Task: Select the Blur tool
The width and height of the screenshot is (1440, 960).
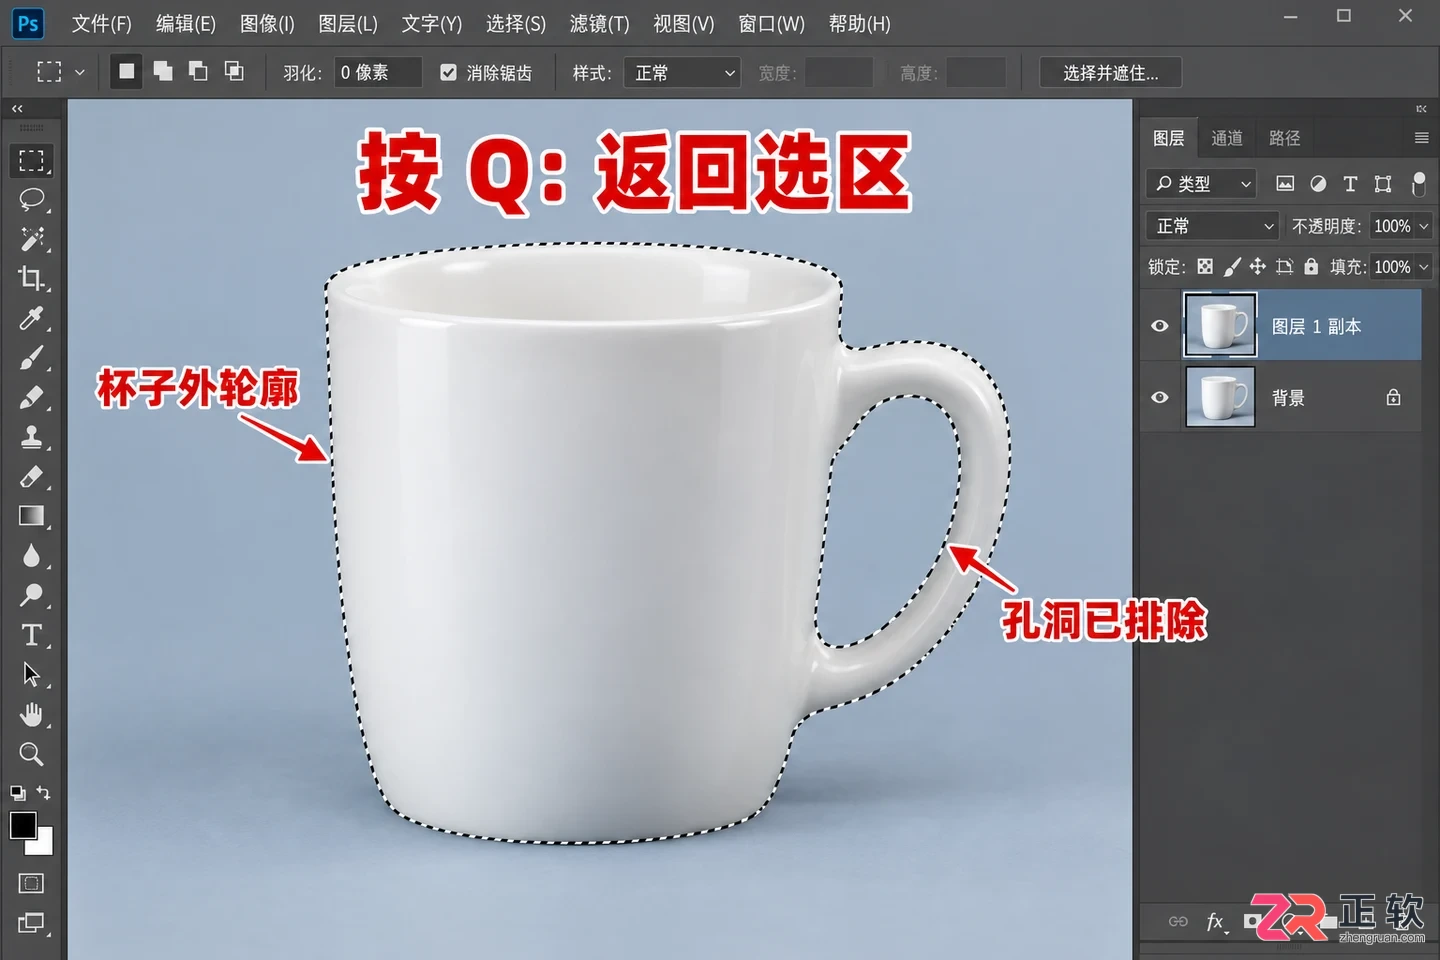Action: coord(32,556)
